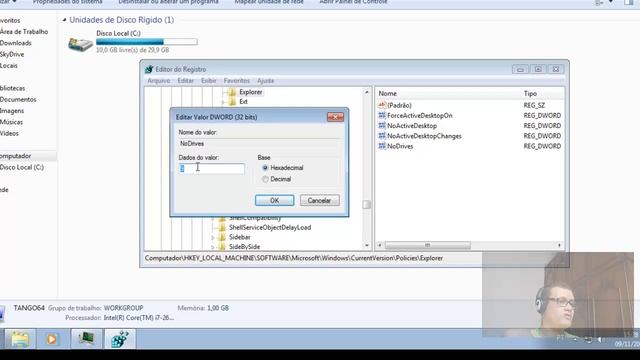Minimize the Editor do Registro window
This screenshot has width=640, height=360.
coord(520,69)
